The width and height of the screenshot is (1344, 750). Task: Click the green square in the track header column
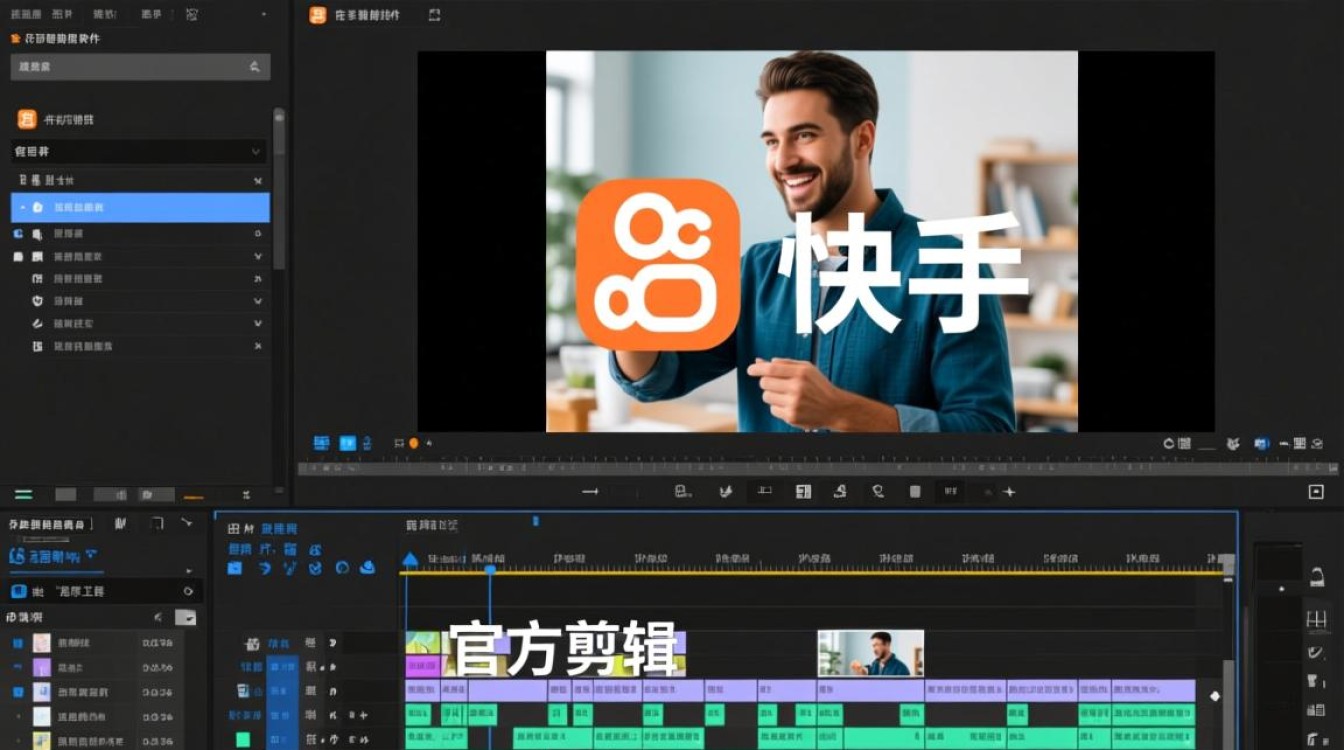243,740
